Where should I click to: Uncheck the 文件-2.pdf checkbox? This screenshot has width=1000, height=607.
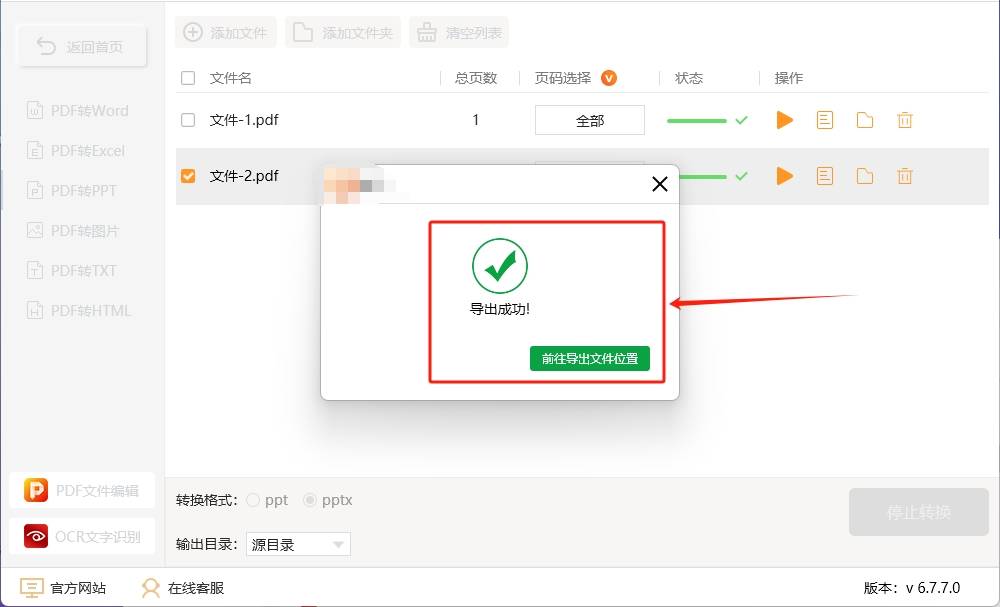click(x=186, y=175)
